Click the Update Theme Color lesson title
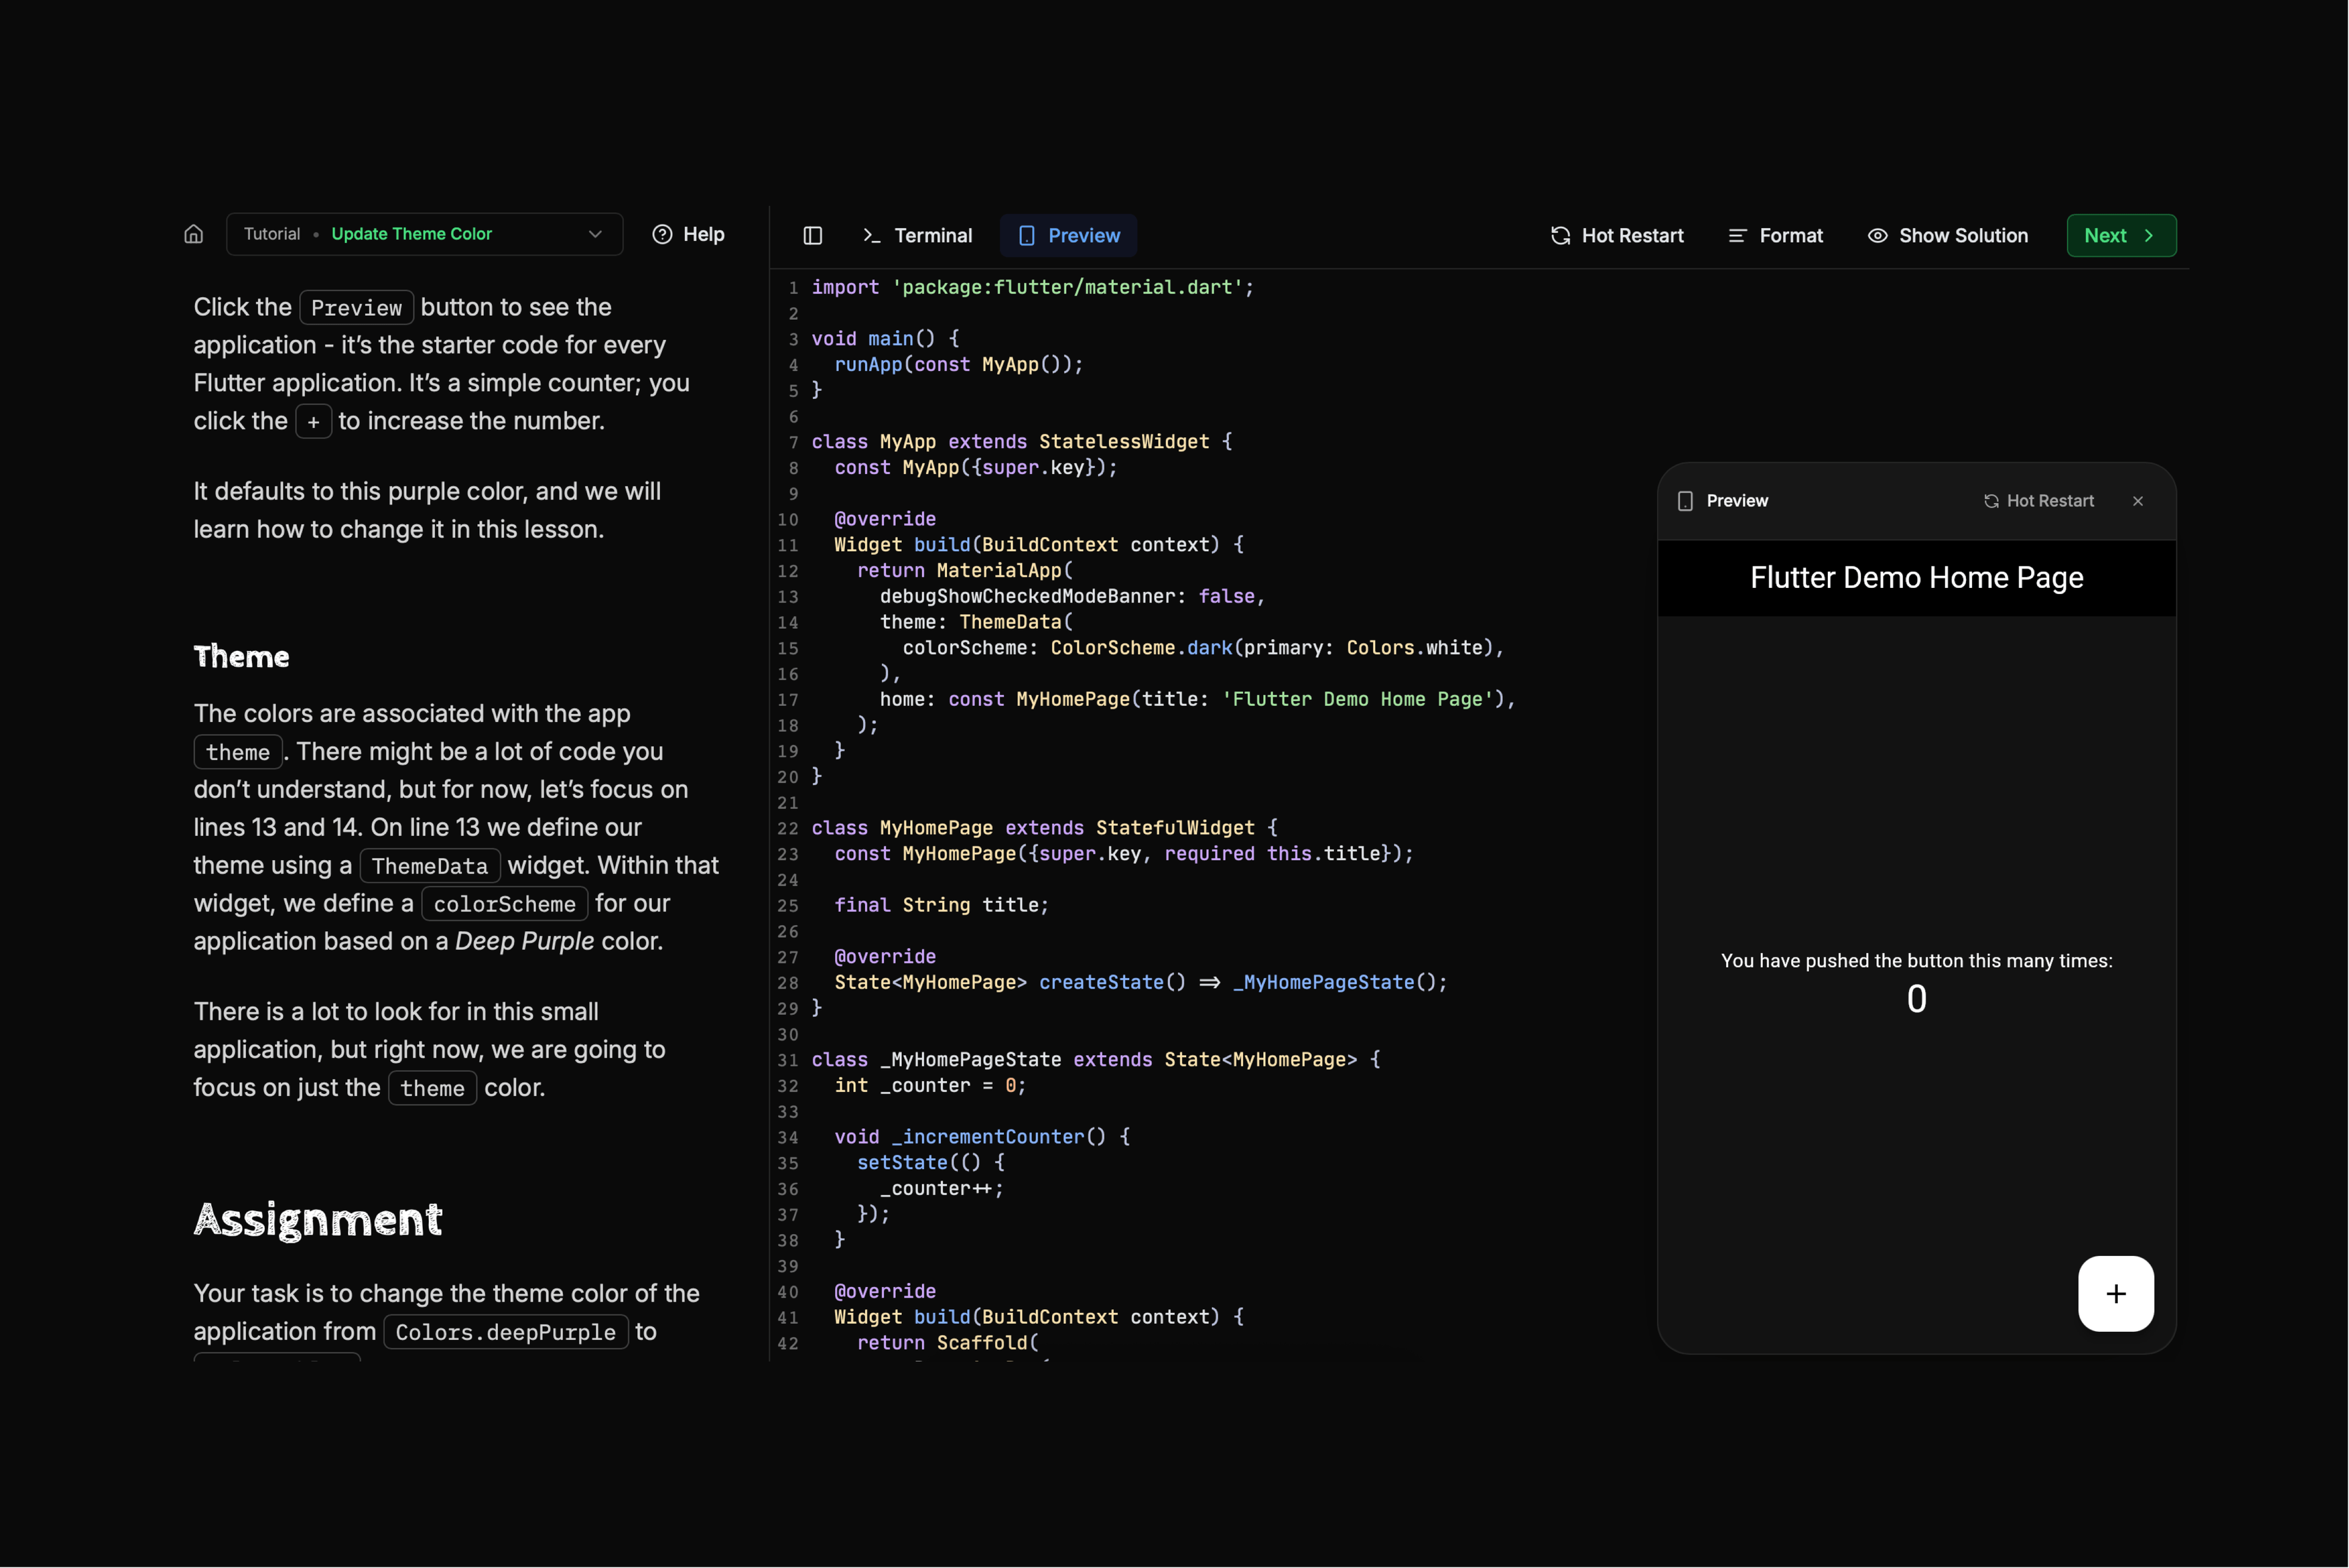 (x=411, y=234)
